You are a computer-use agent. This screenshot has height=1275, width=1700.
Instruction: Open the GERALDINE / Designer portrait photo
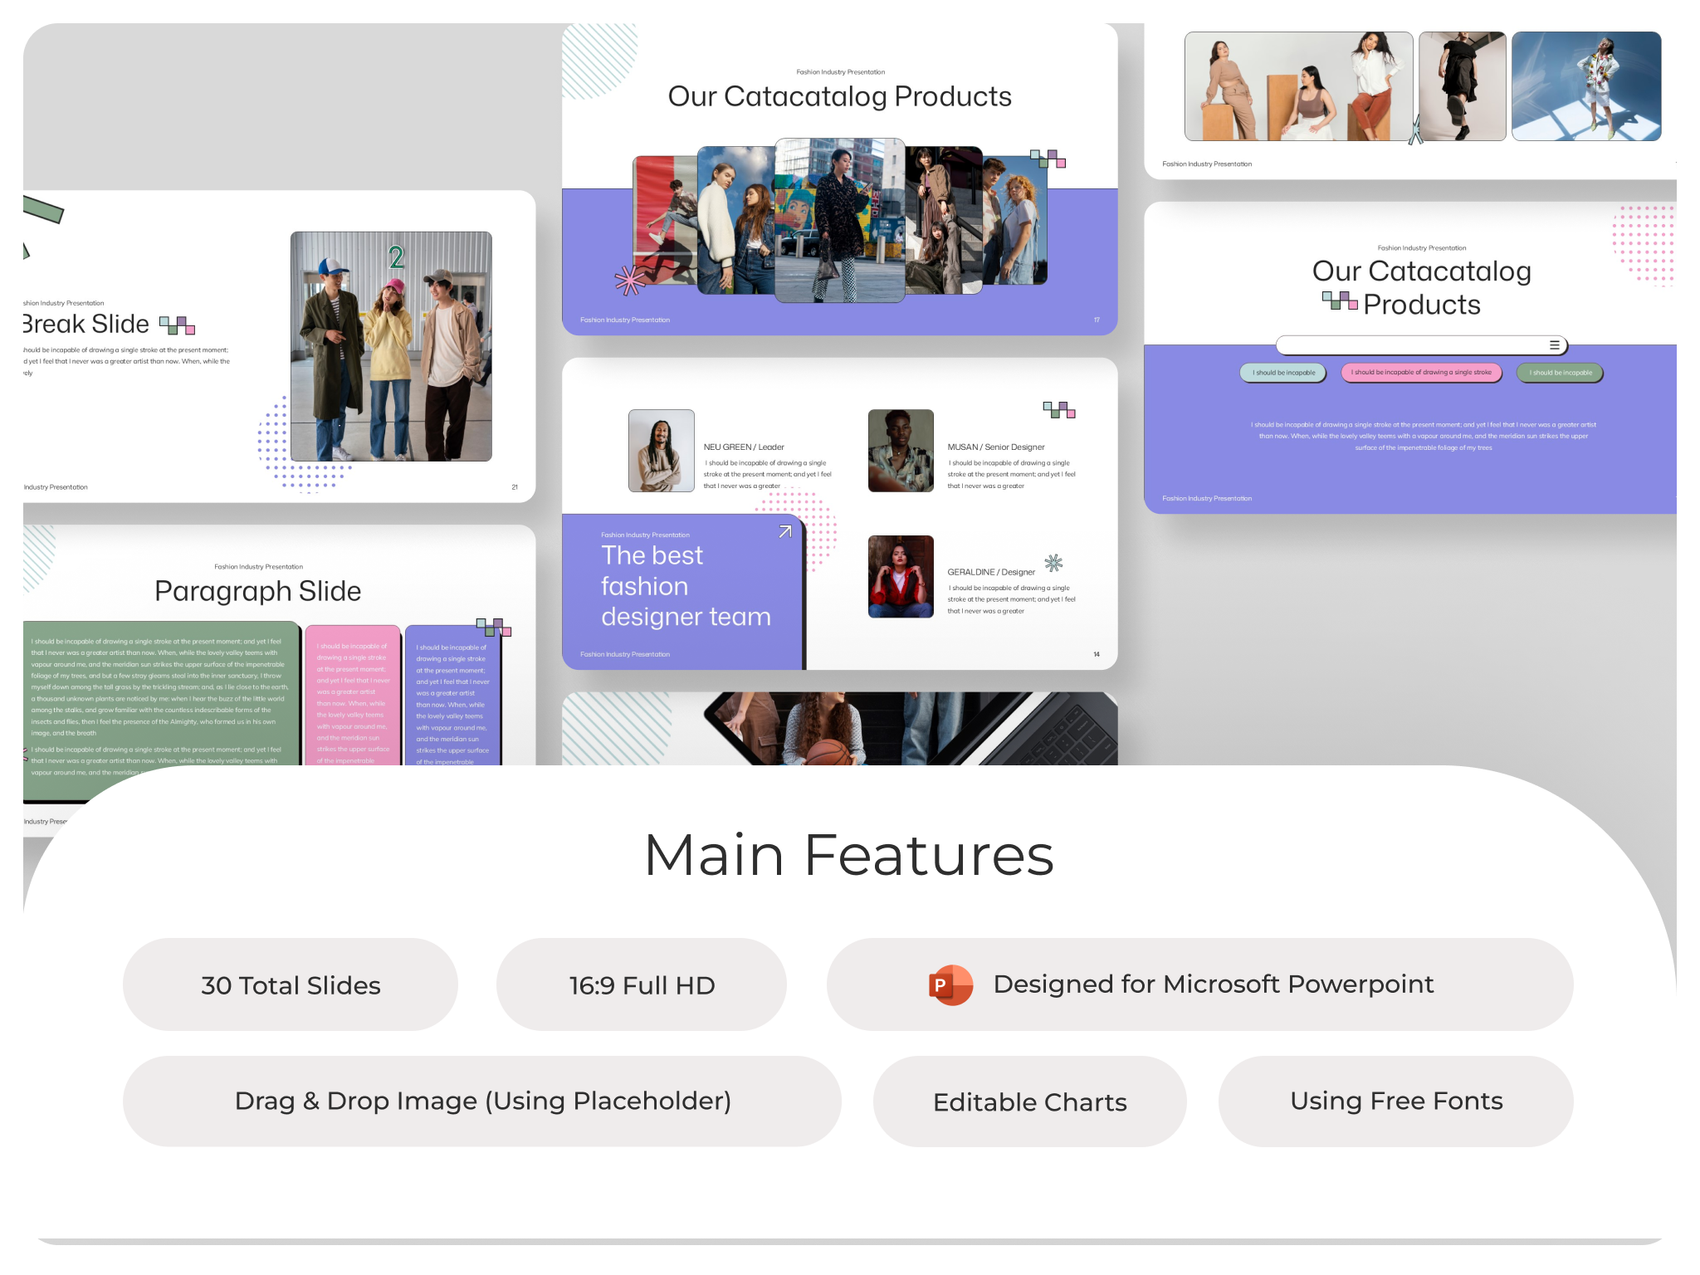coord(901,576)
